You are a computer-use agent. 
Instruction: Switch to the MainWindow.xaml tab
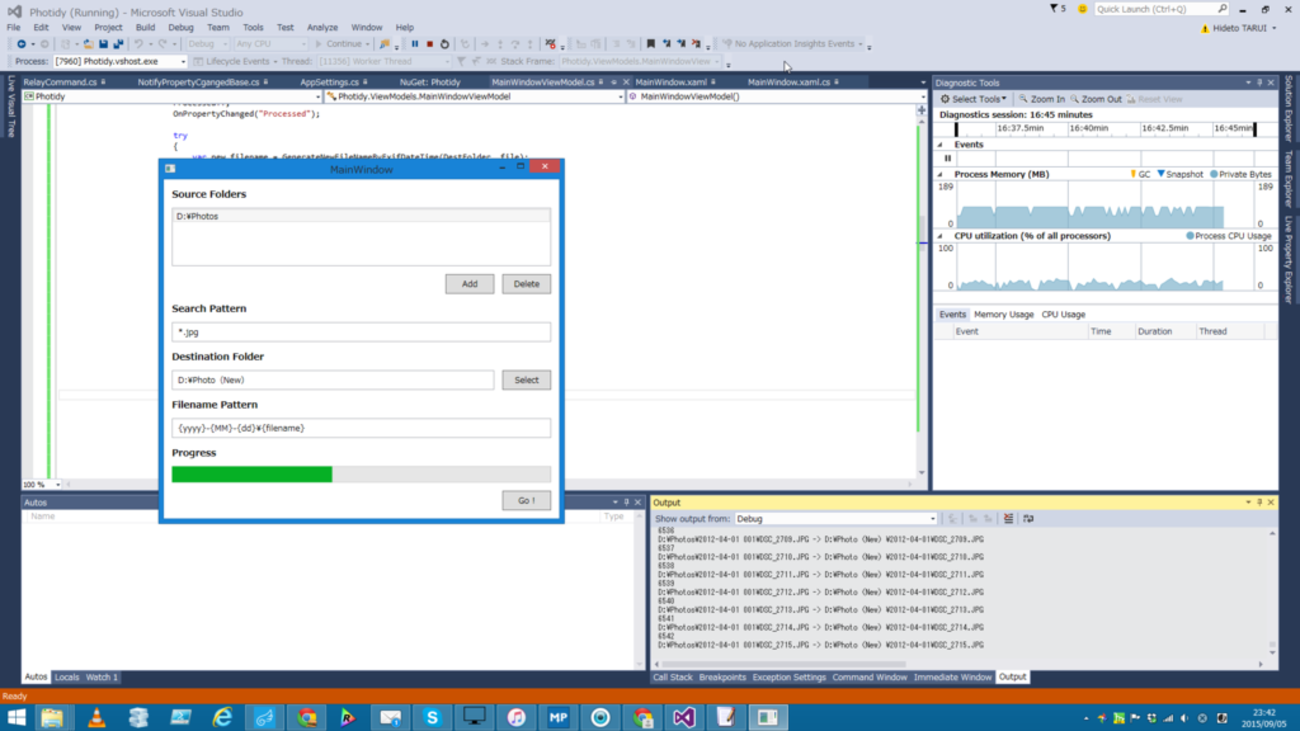[671, 82]
